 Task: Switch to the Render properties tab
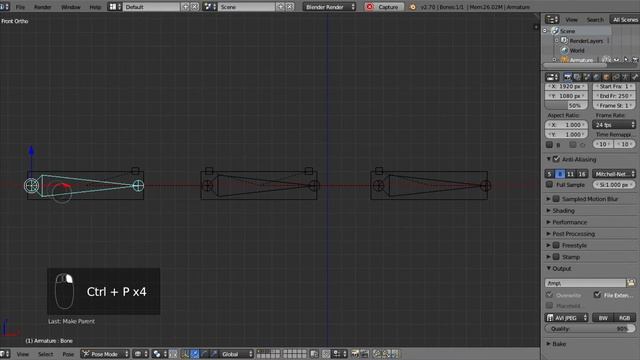click(x=567, y=77)
